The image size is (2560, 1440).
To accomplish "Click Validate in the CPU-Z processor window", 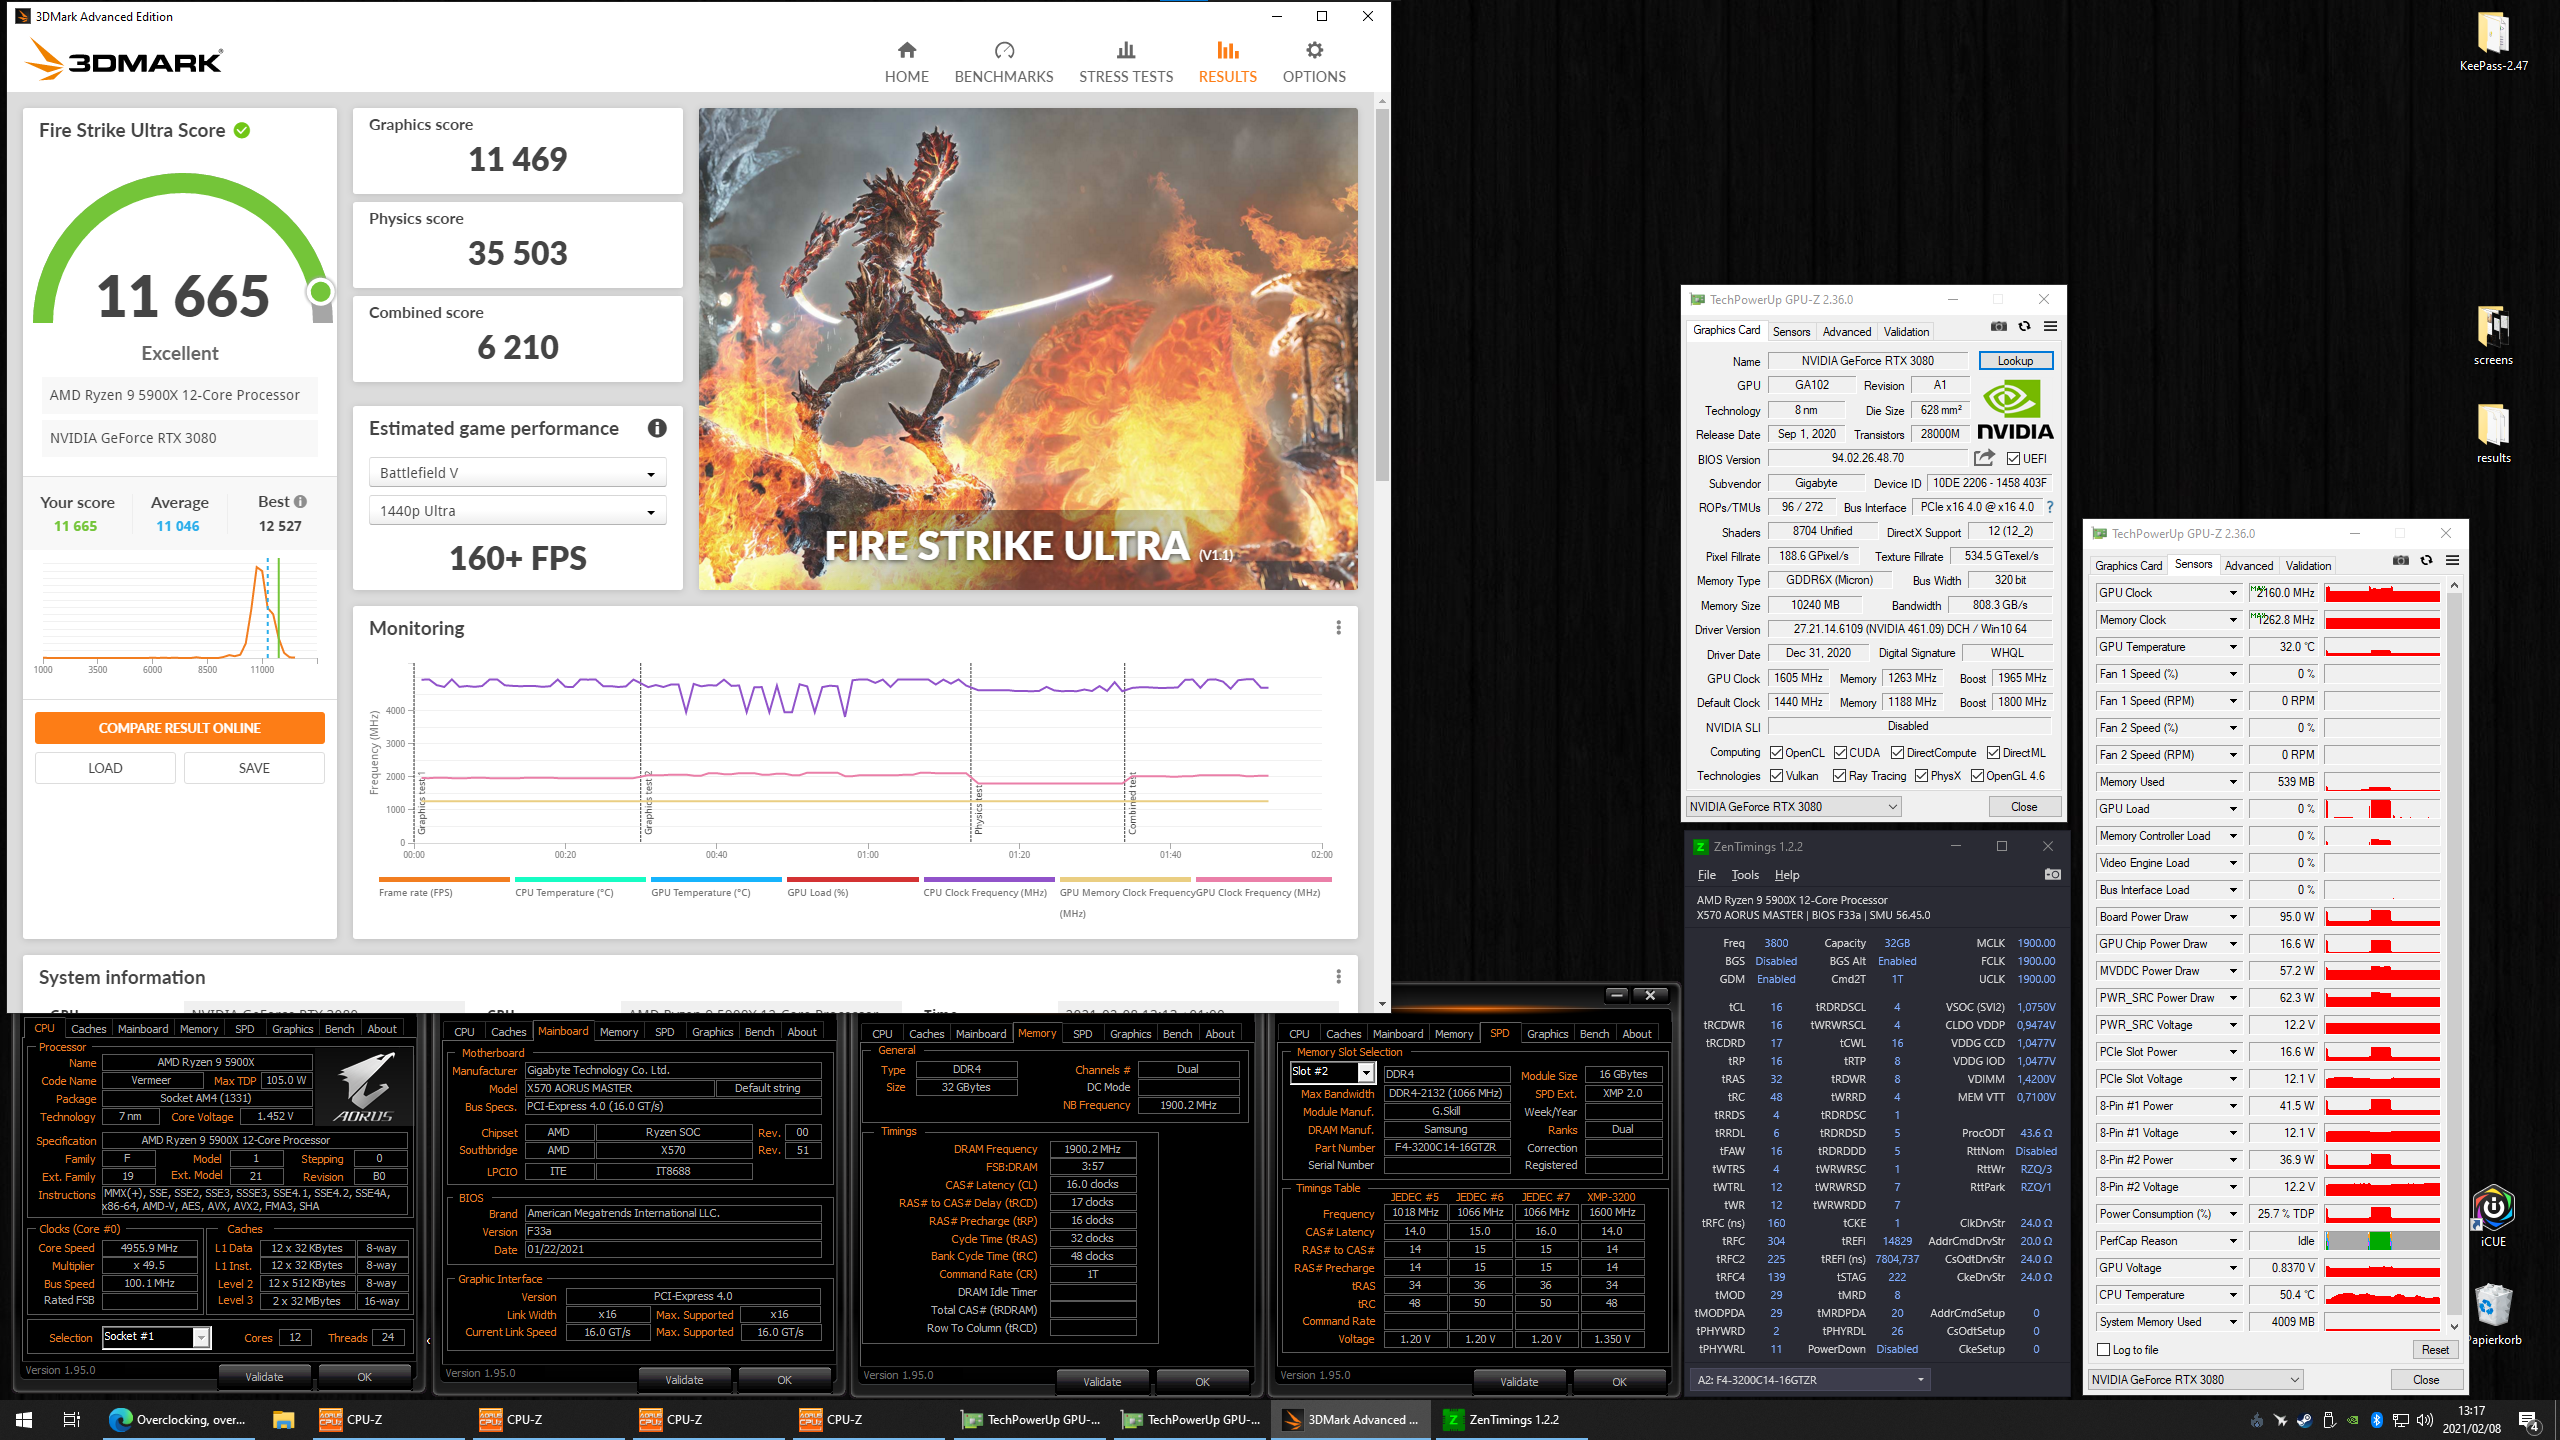I will (x=264, y=1377).
